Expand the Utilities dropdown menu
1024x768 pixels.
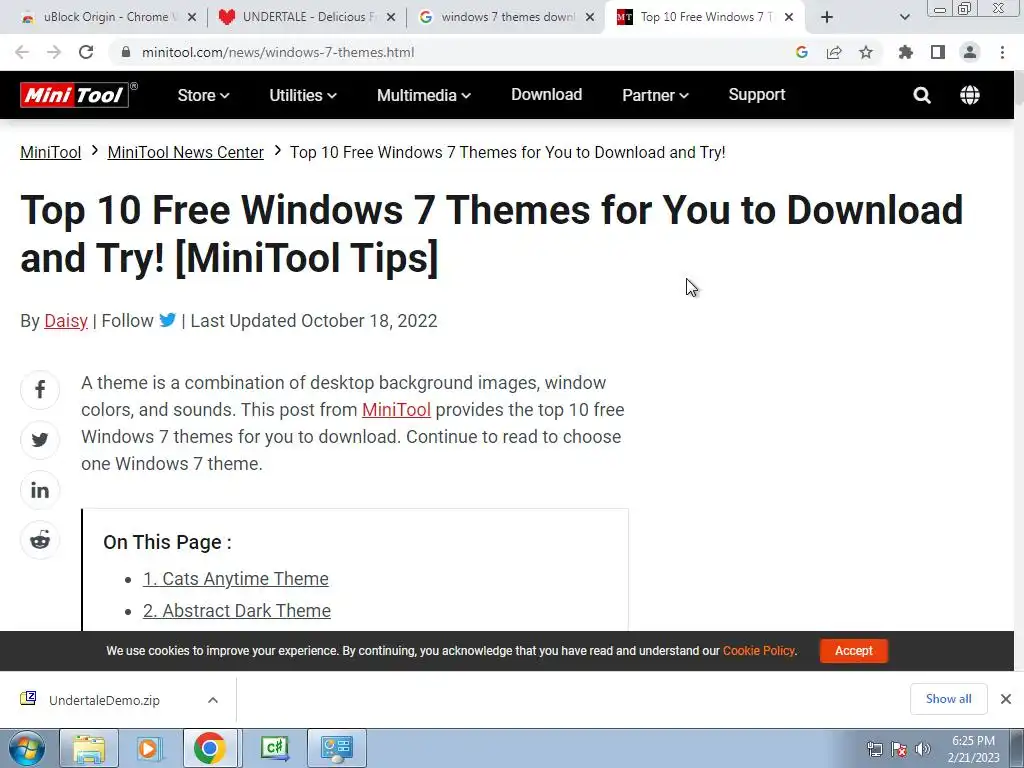pos(303,95)
